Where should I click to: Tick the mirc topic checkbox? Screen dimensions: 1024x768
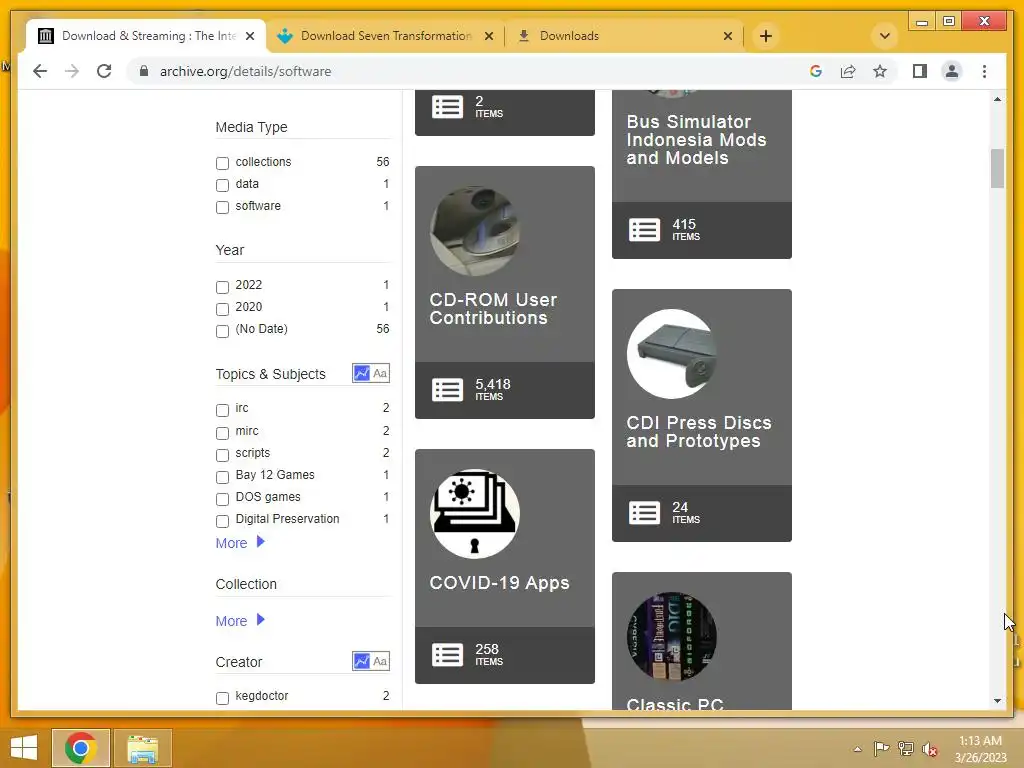pyautogui.click(x=222, y=432)
